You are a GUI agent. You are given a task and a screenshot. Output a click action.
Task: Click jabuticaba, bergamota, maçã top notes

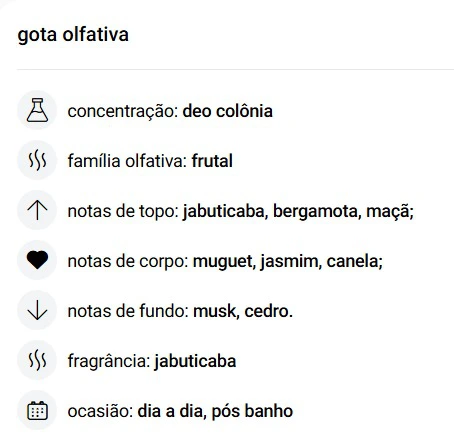tap(298, 211)
